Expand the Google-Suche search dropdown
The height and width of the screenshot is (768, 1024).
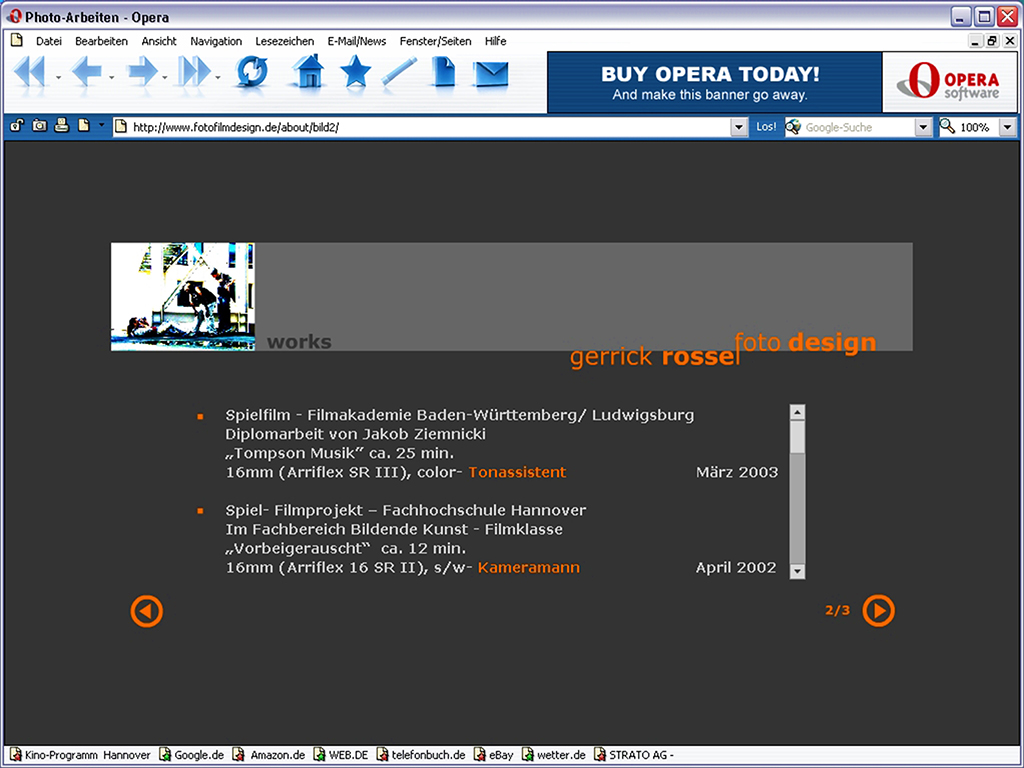click(922, 127)
